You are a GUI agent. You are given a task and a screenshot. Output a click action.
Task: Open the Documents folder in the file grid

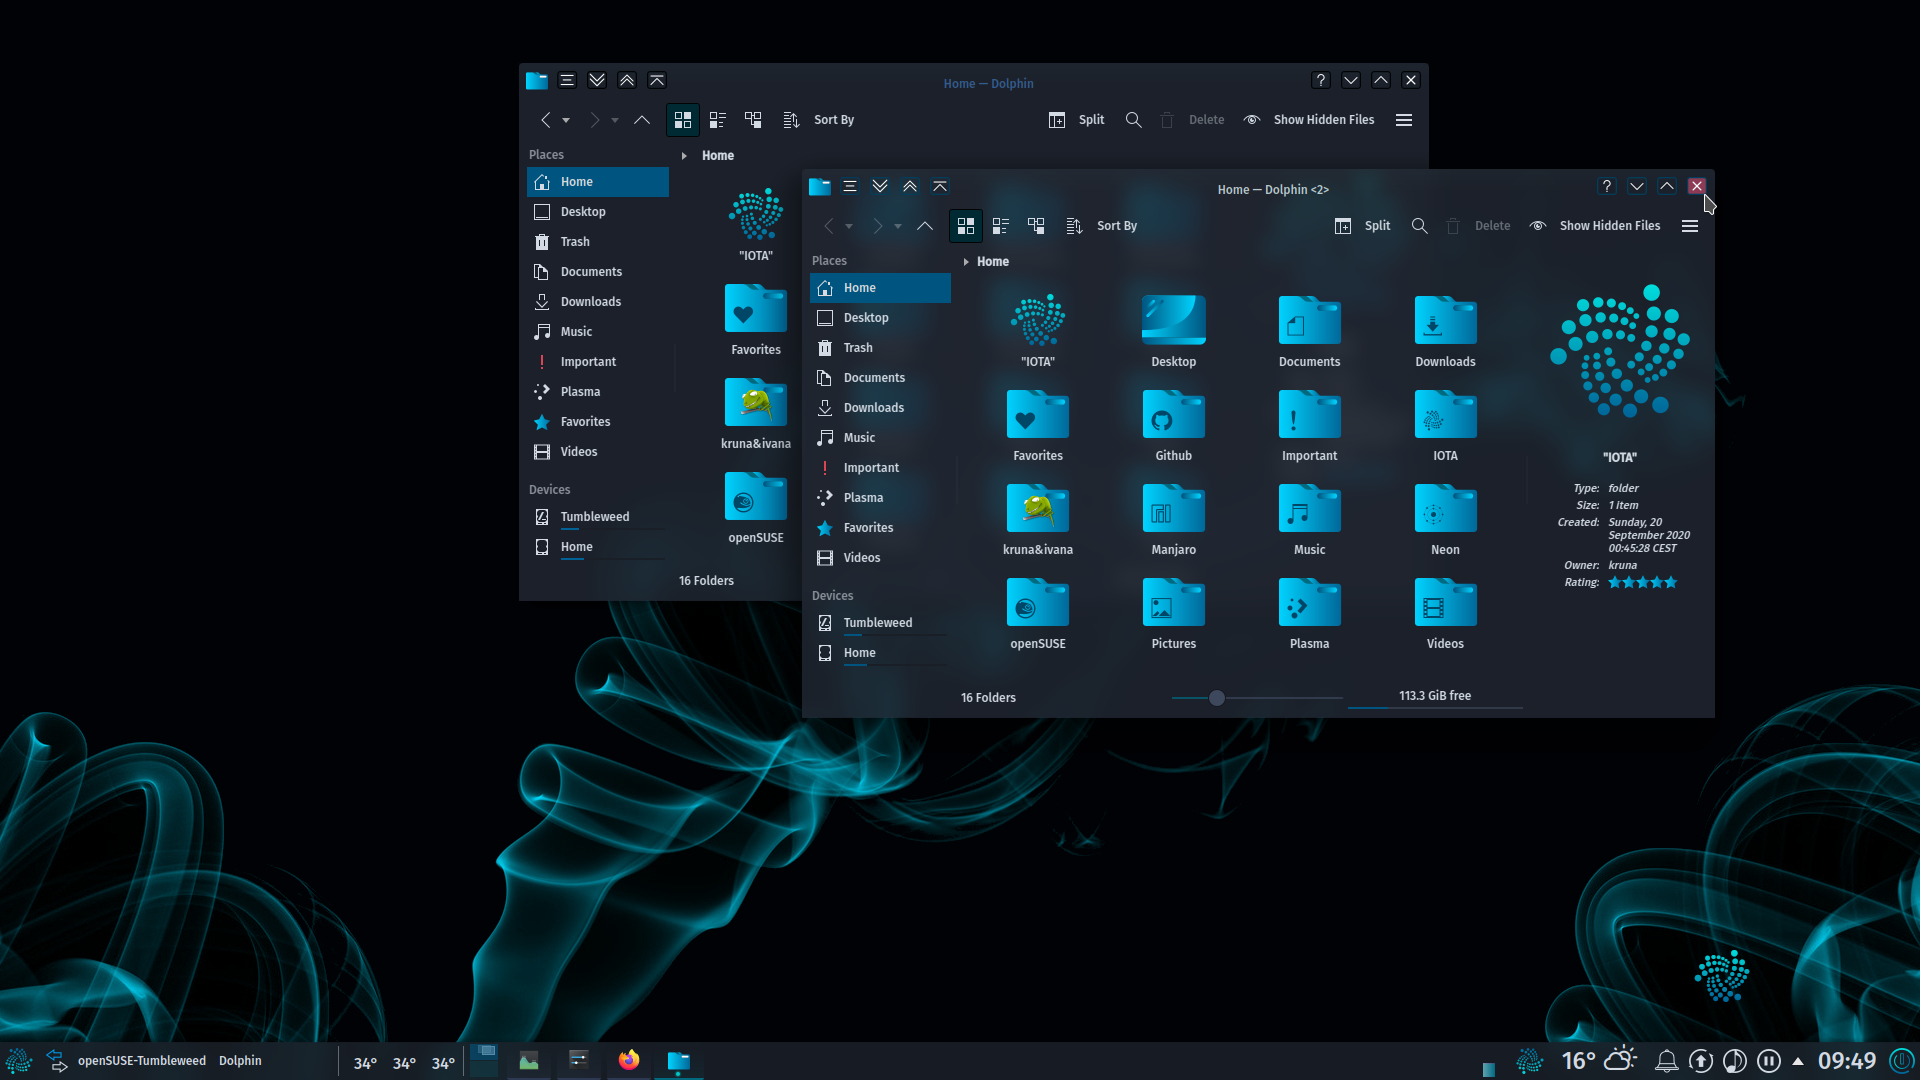[1309, 331]
